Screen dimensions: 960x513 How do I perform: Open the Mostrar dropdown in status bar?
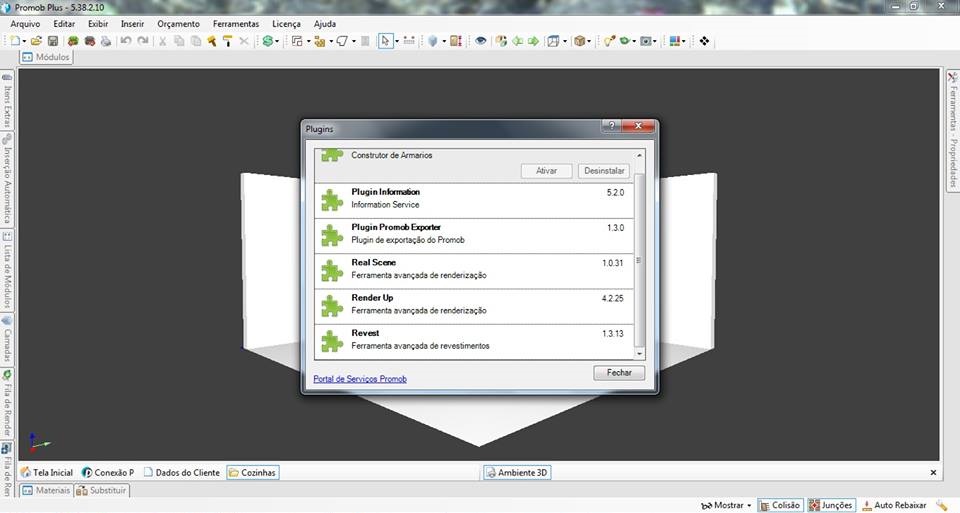(x=726, y=505)
